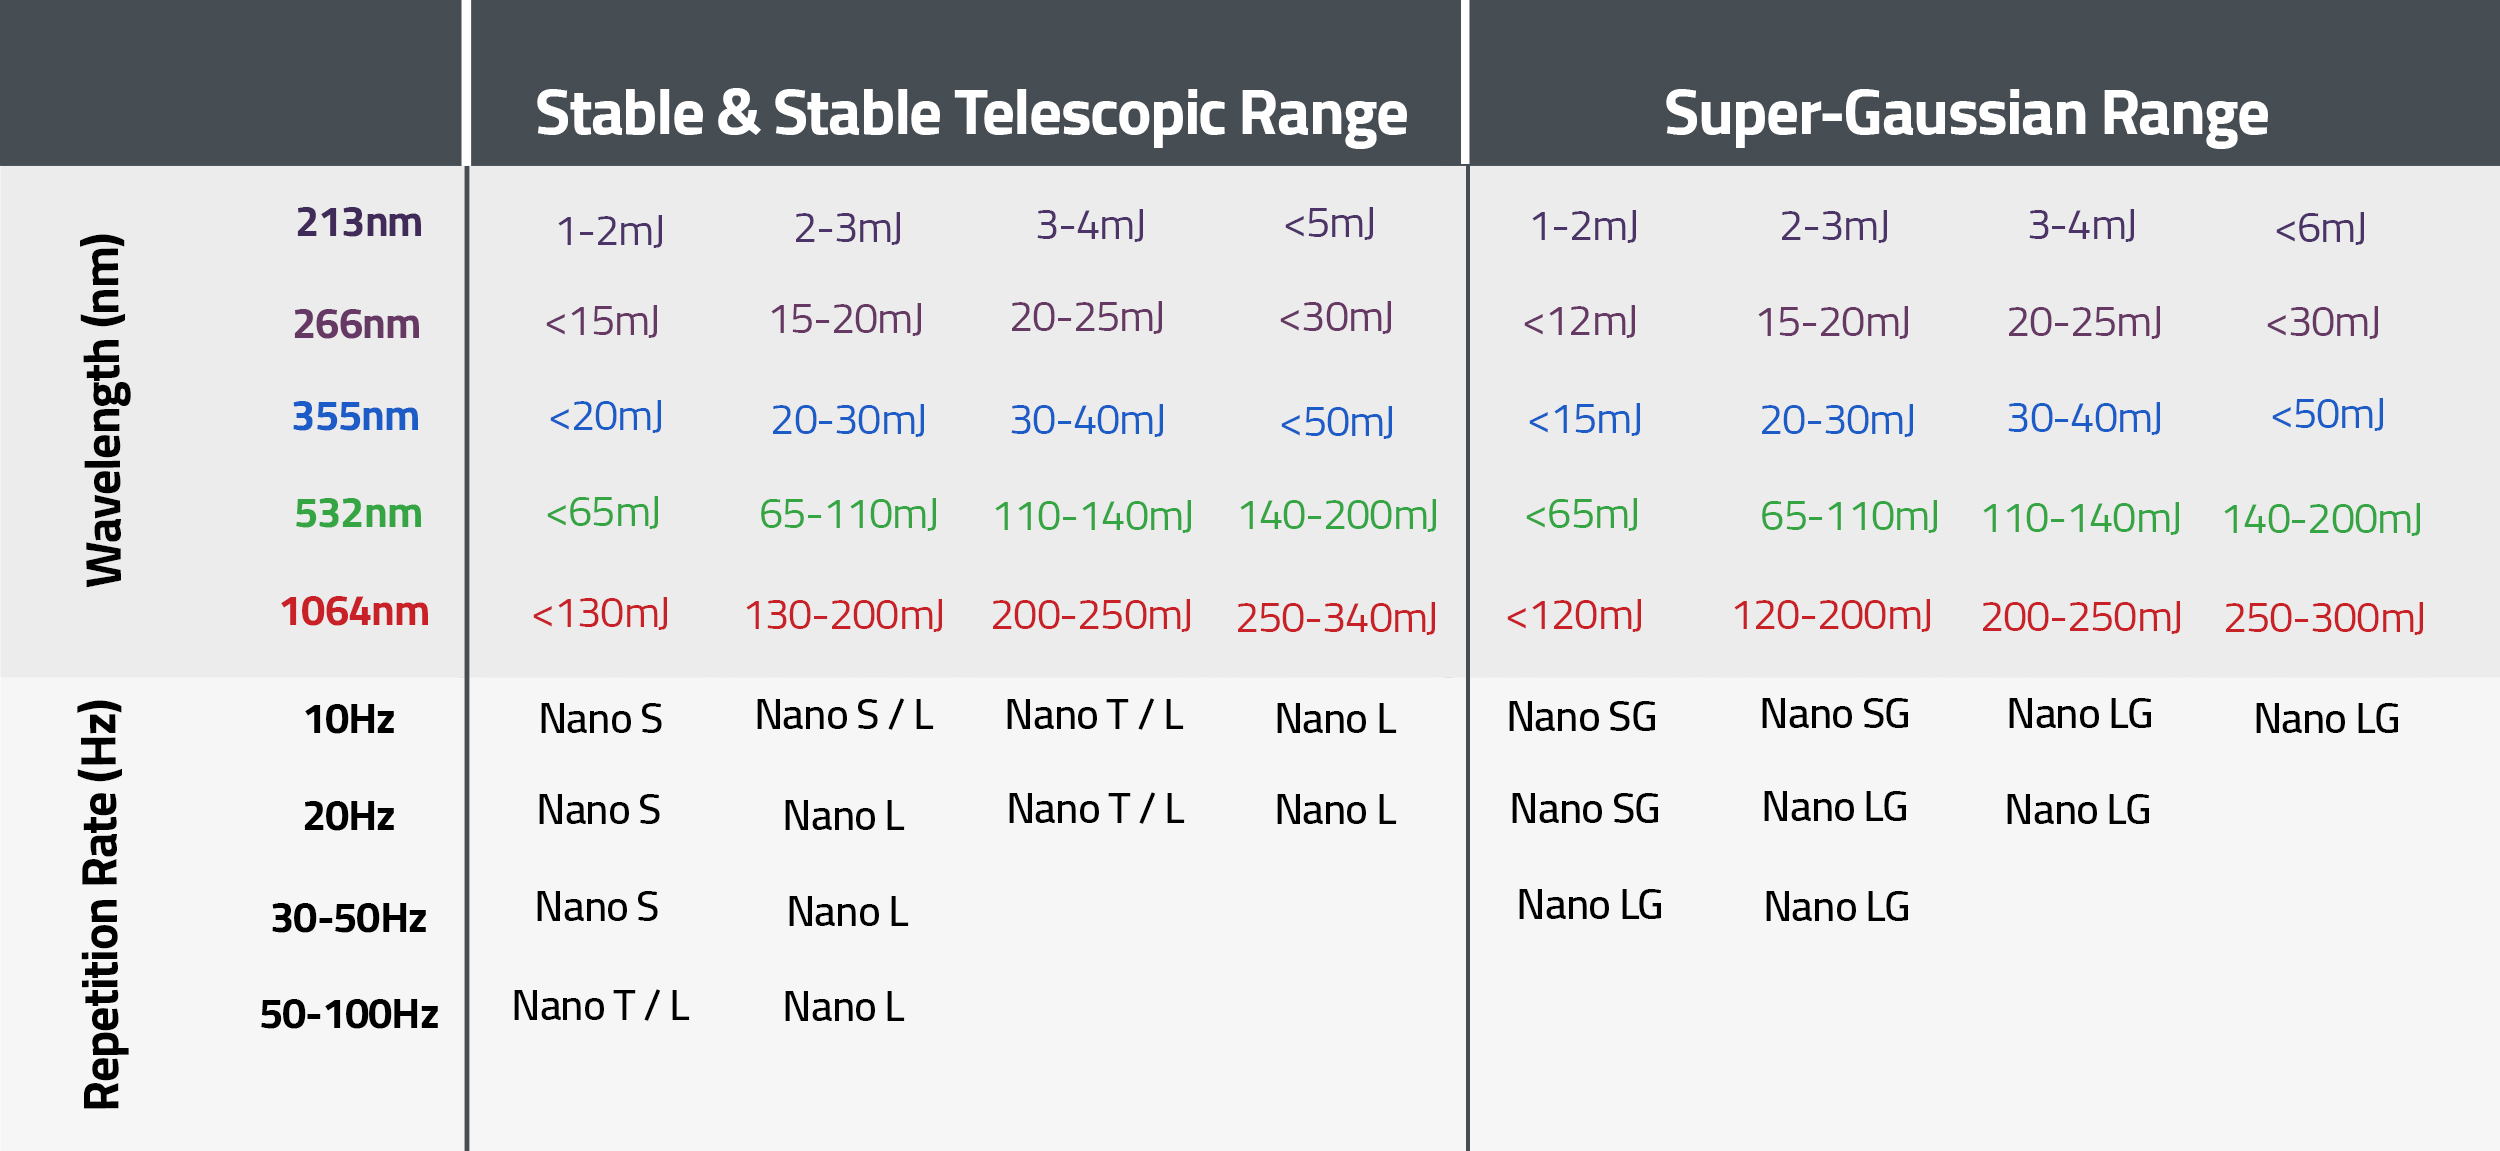Image resolution: width=2500 pixels, height=1151 pixels.
Task: Click the 50-100Hz repetition rate label
Action: point(349,1014)
